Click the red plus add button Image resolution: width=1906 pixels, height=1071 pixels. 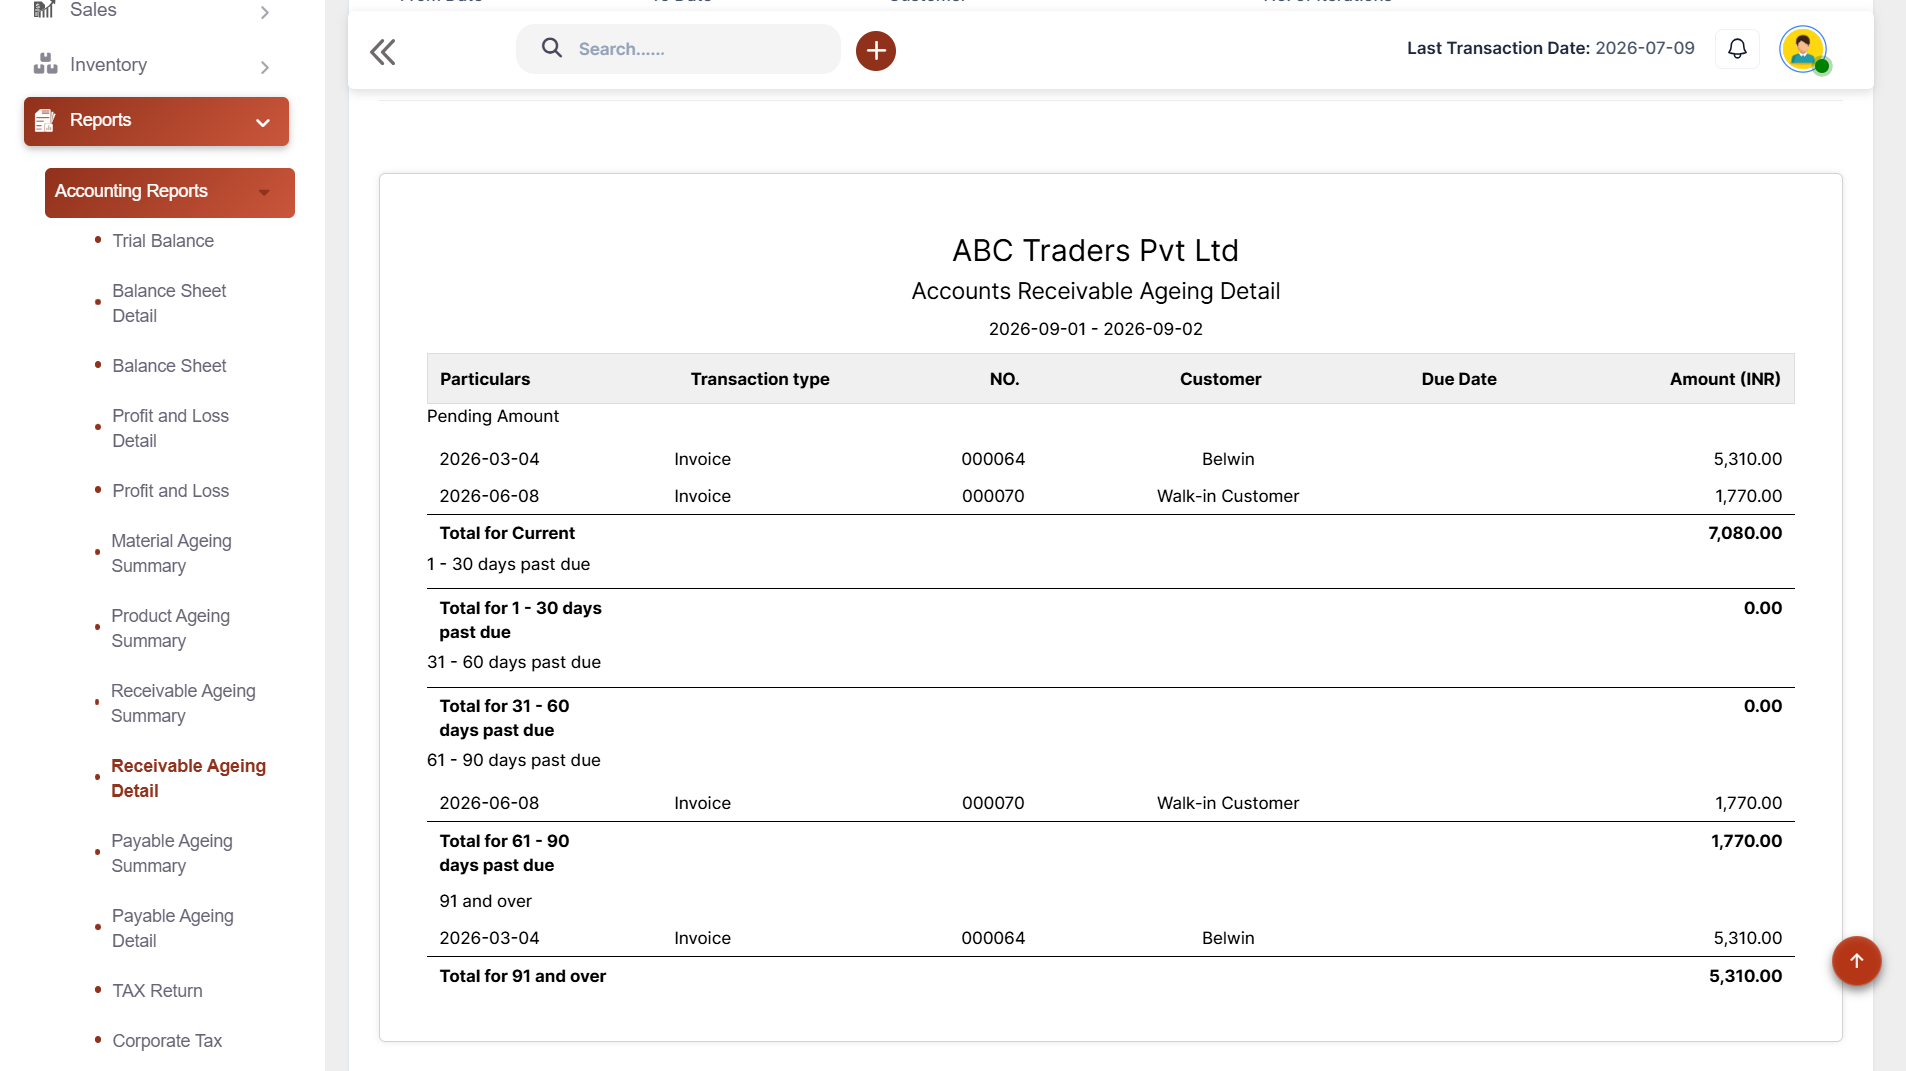pos(875,50)
